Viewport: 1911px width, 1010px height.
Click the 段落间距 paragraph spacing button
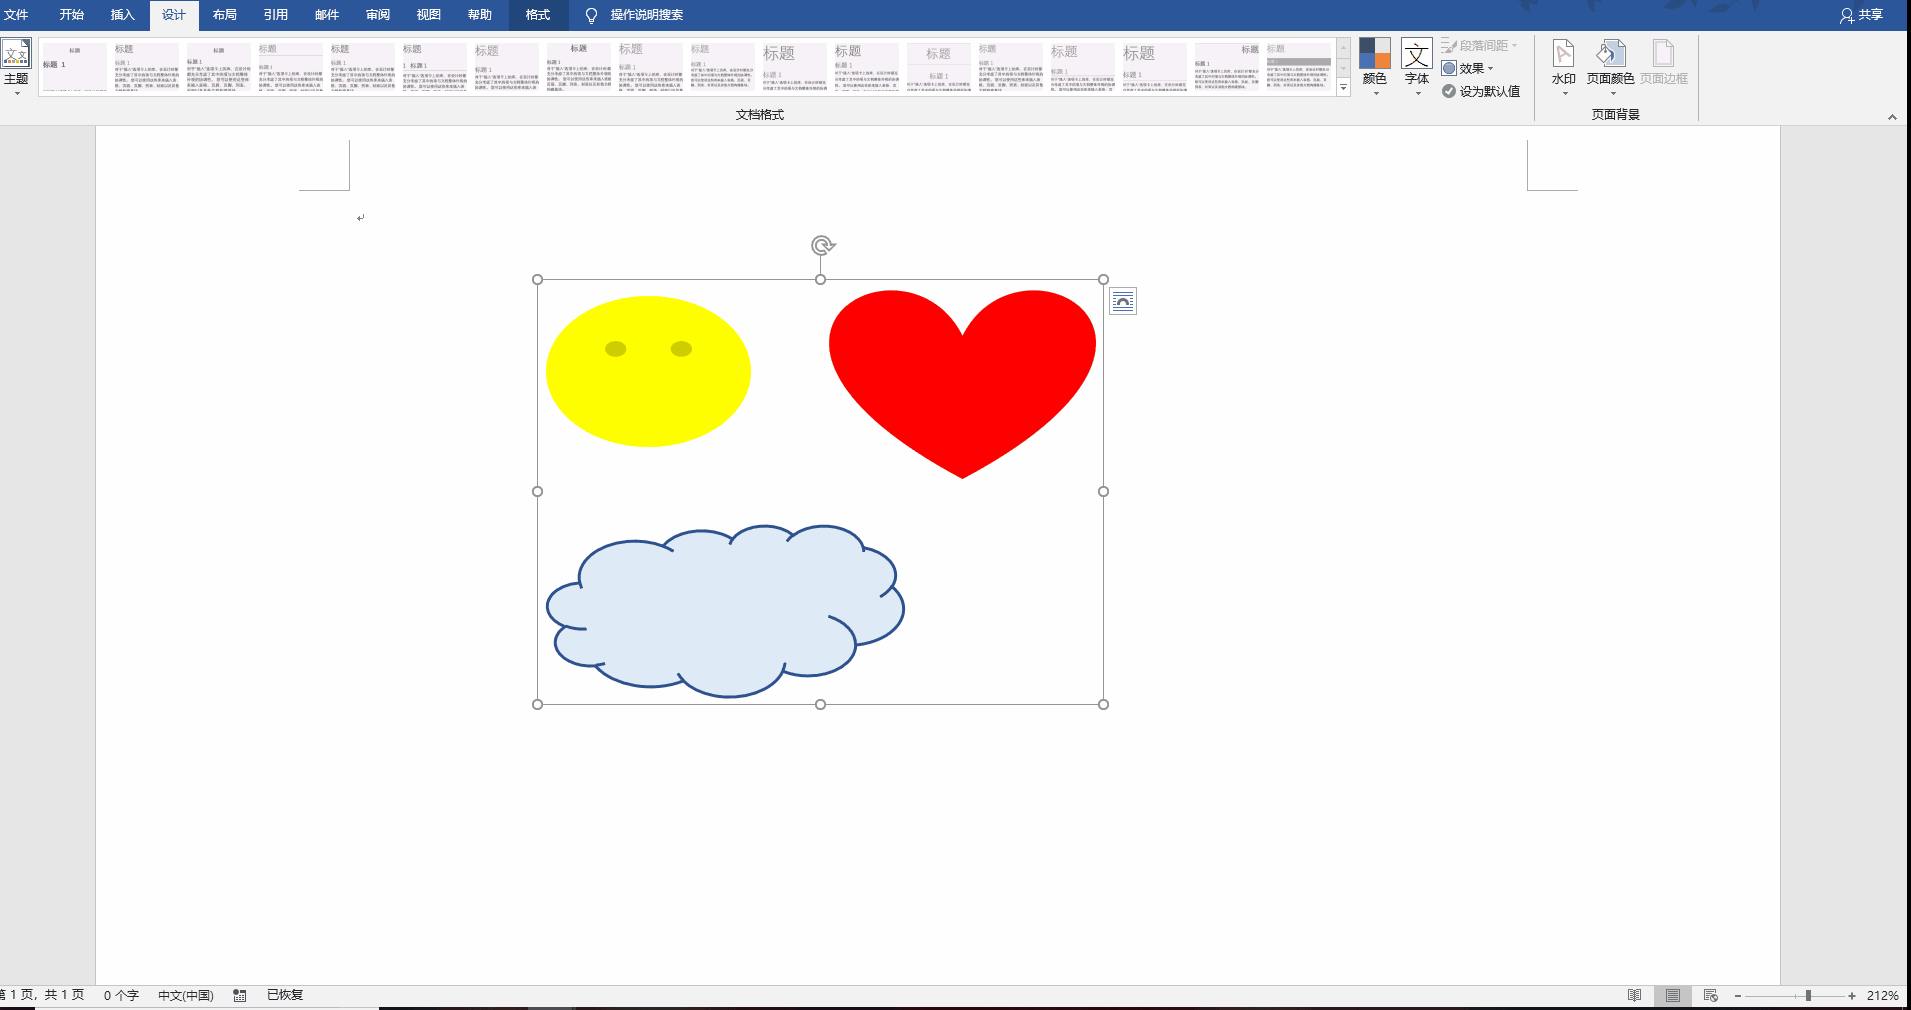tap(1479, 45)
